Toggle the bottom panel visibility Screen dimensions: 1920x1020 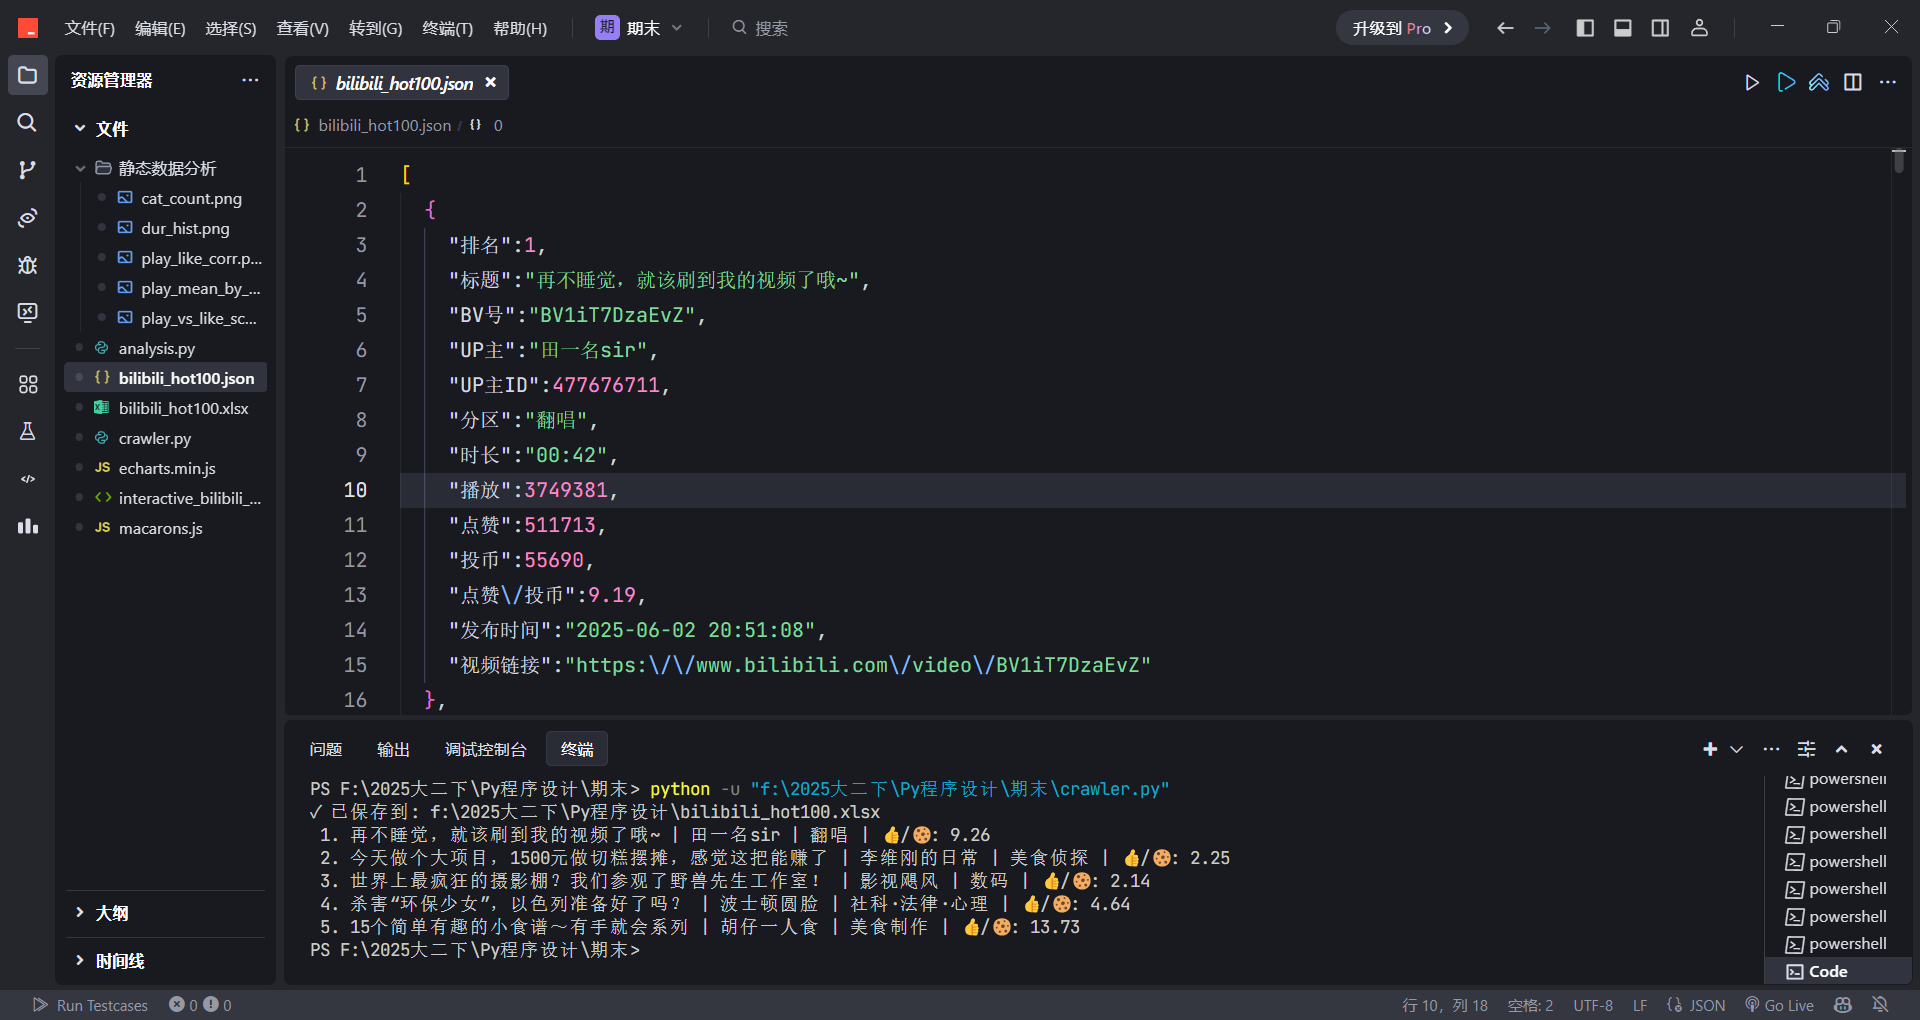click(1623, 28)
